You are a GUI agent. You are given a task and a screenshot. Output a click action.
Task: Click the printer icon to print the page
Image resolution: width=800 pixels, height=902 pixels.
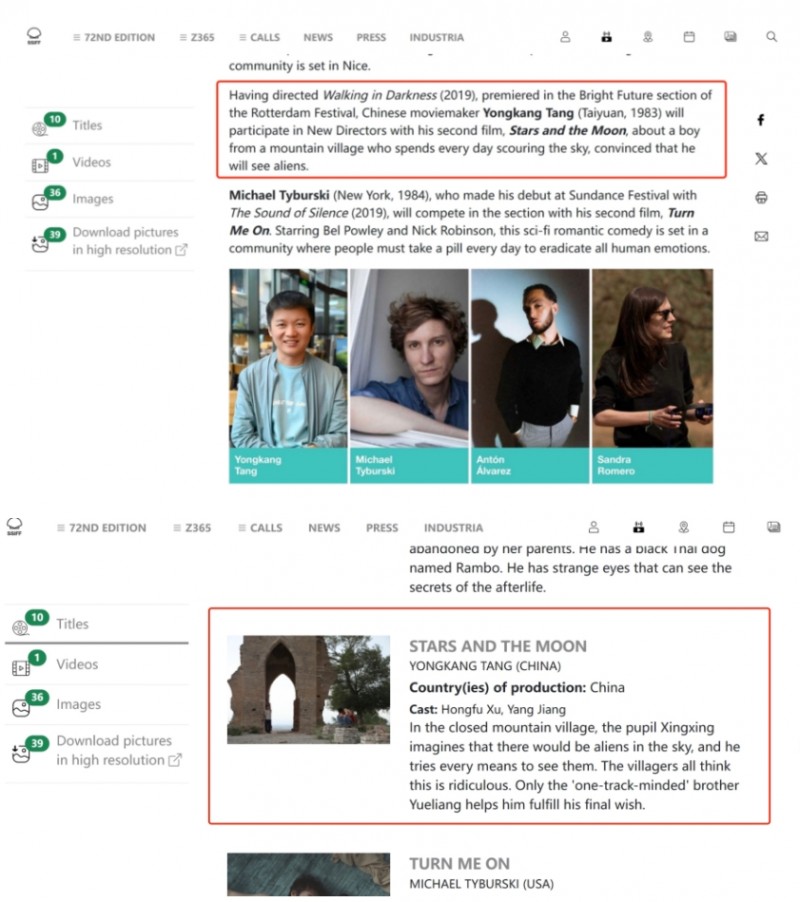(761, 198)
